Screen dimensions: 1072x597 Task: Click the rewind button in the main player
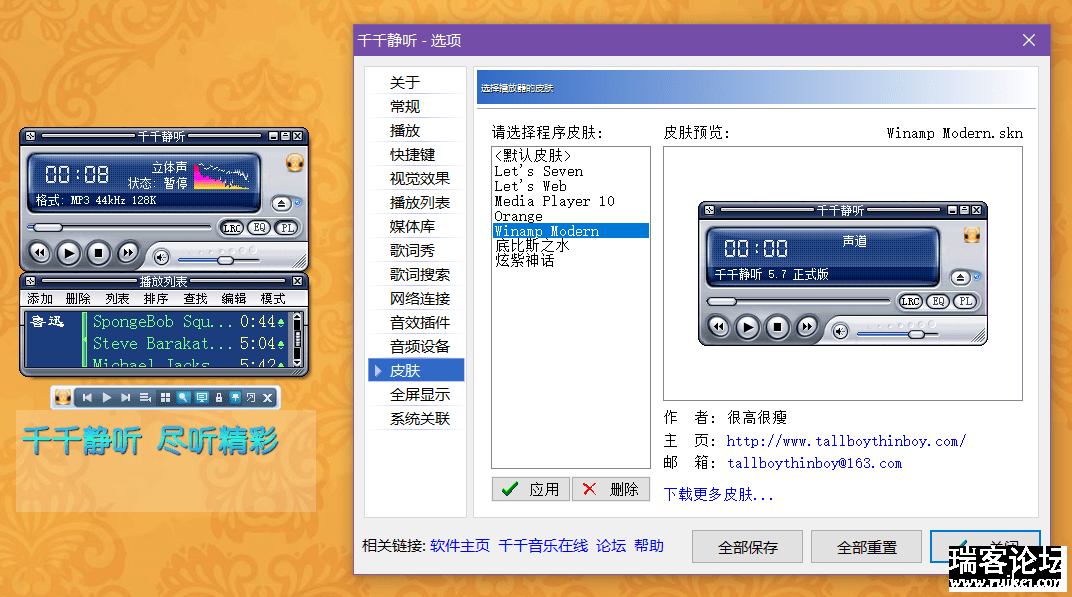[39, 253]
